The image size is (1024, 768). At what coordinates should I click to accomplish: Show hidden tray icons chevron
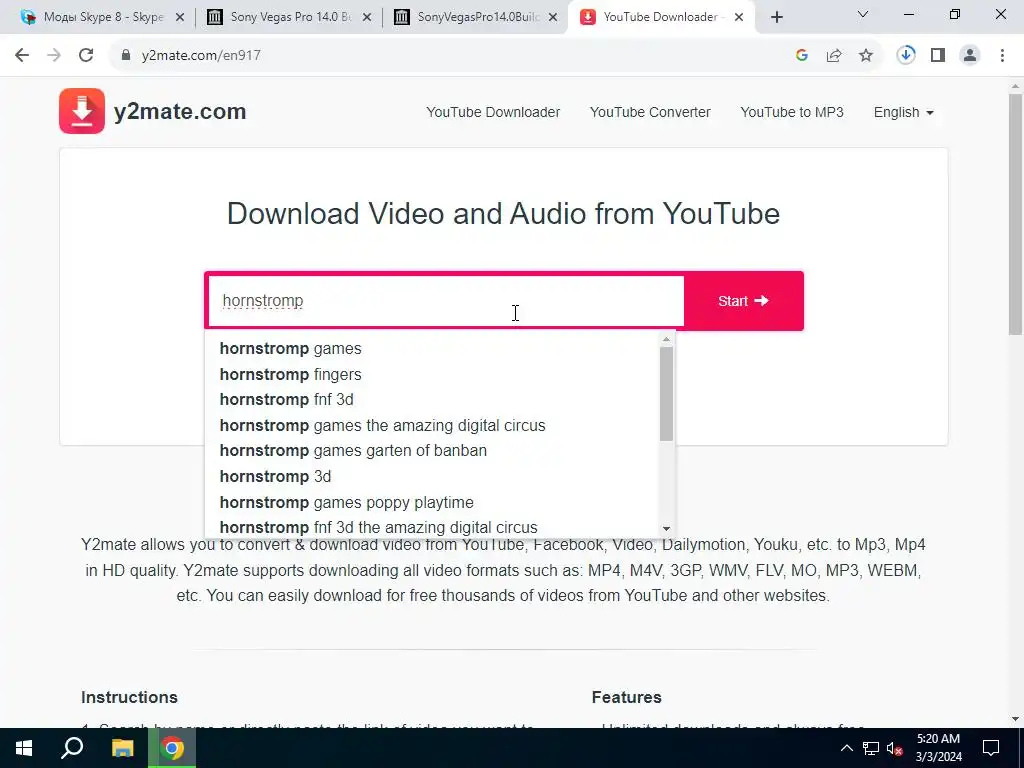(x=846, y=748)
